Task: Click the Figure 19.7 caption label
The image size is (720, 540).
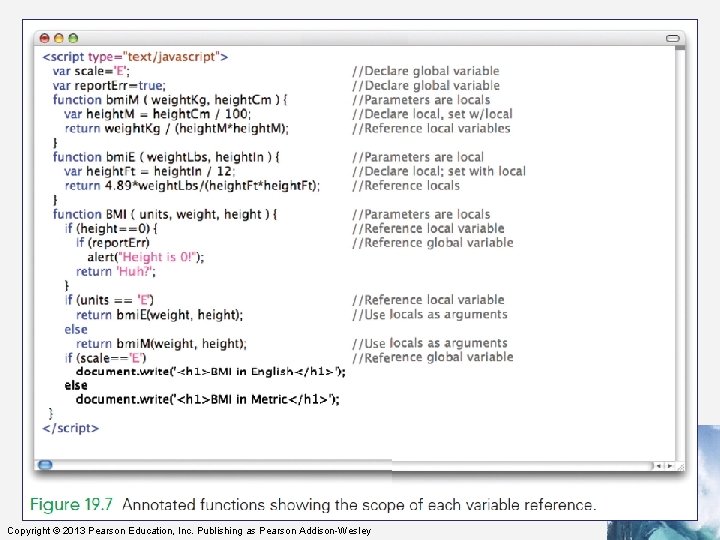Action: (x=71, y=504)
